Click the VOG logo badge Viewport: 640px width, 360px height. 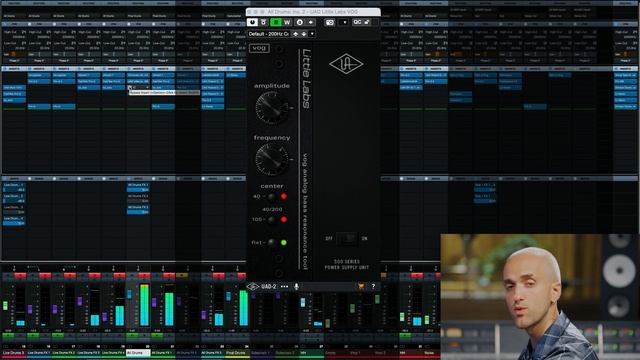[x=259, y=48]
